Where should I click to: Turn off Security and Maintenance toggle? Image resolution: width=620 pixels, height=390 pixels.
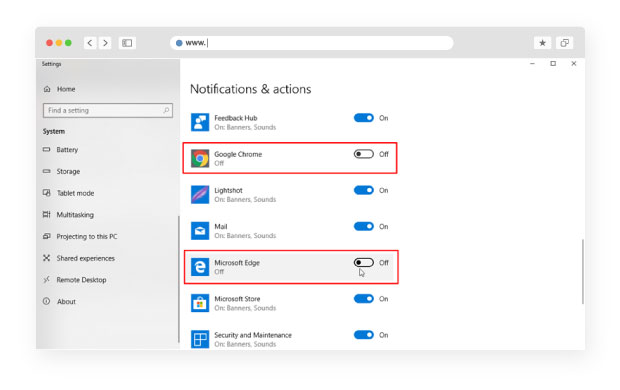tap(364, 335)
